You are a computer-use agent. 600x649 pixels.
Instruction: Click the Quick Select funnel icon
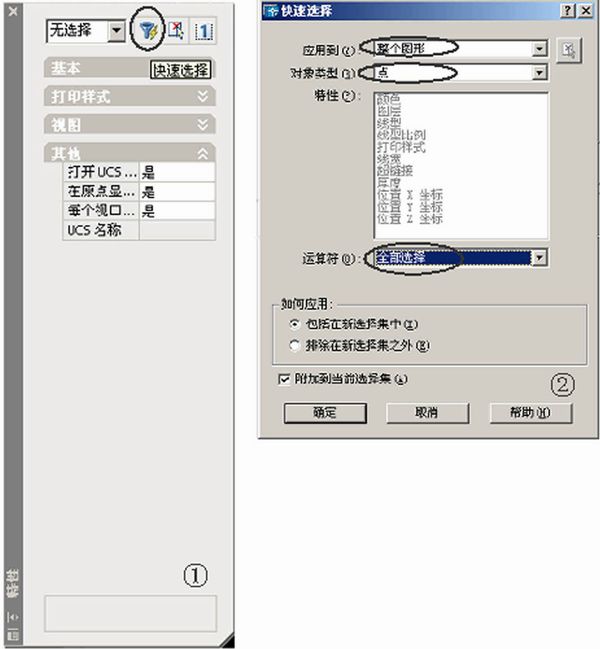[x=148, y=31]
